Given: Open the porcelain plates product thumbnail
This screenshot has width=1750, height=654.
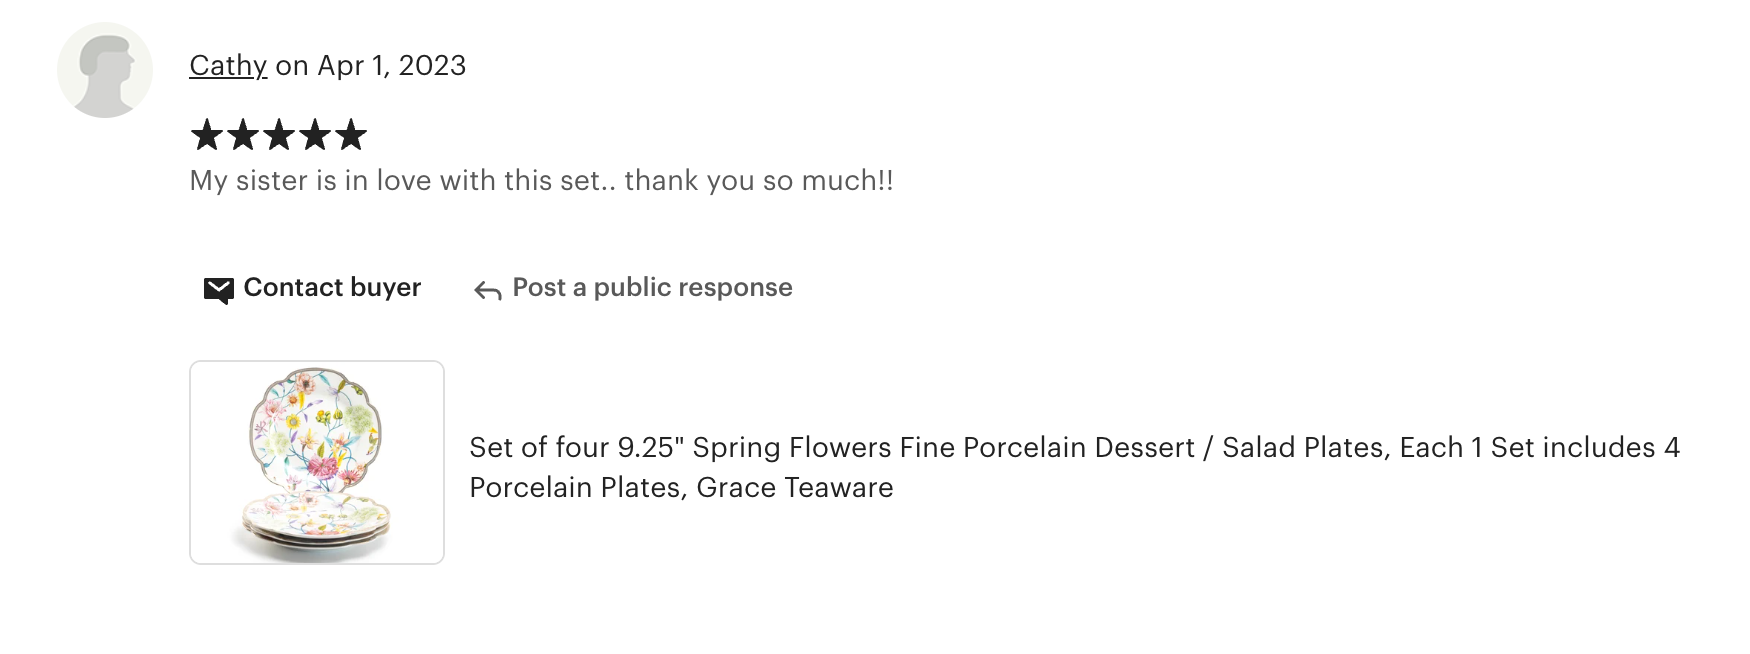Looking at the screenshot, I should [317, 462].
